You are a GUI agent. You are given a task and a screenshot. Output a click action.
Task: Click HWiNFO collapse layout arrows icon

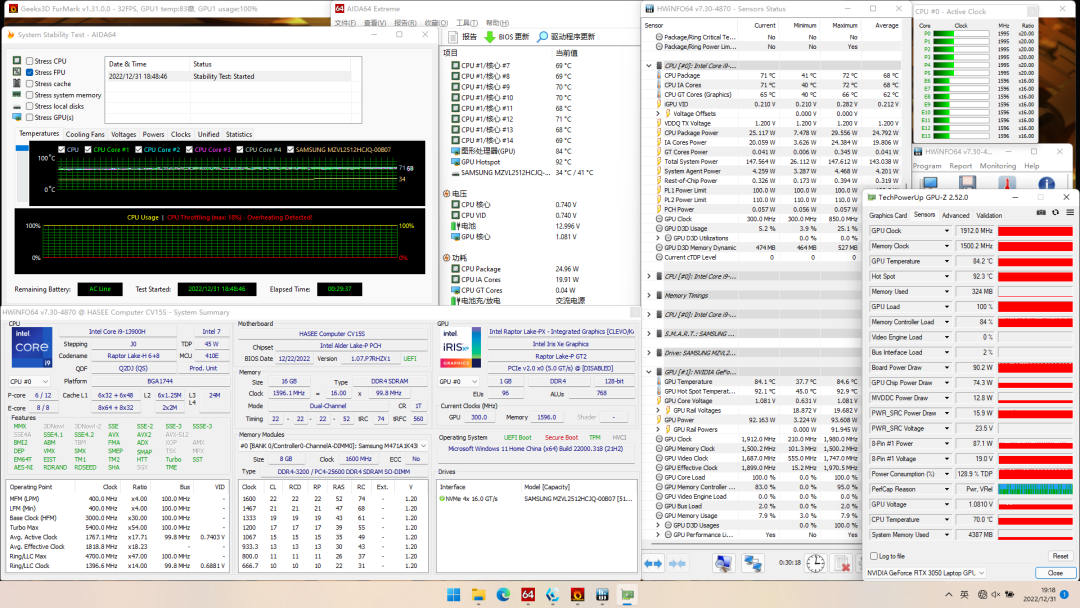point(677,563)
